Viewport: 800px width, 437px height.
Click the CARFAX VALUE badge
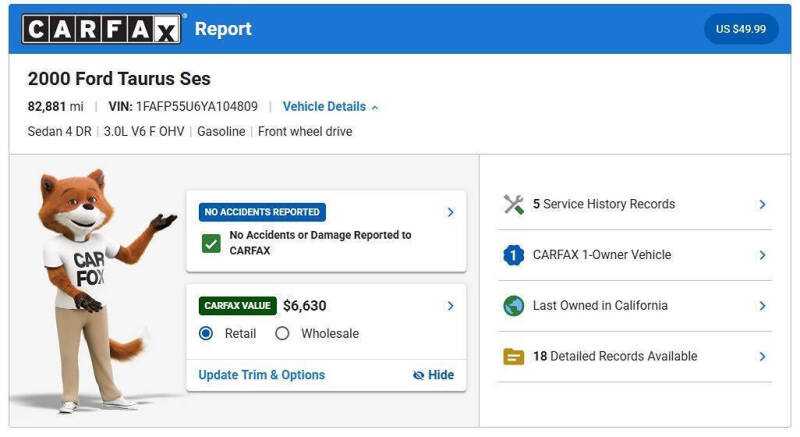point(238,306)
